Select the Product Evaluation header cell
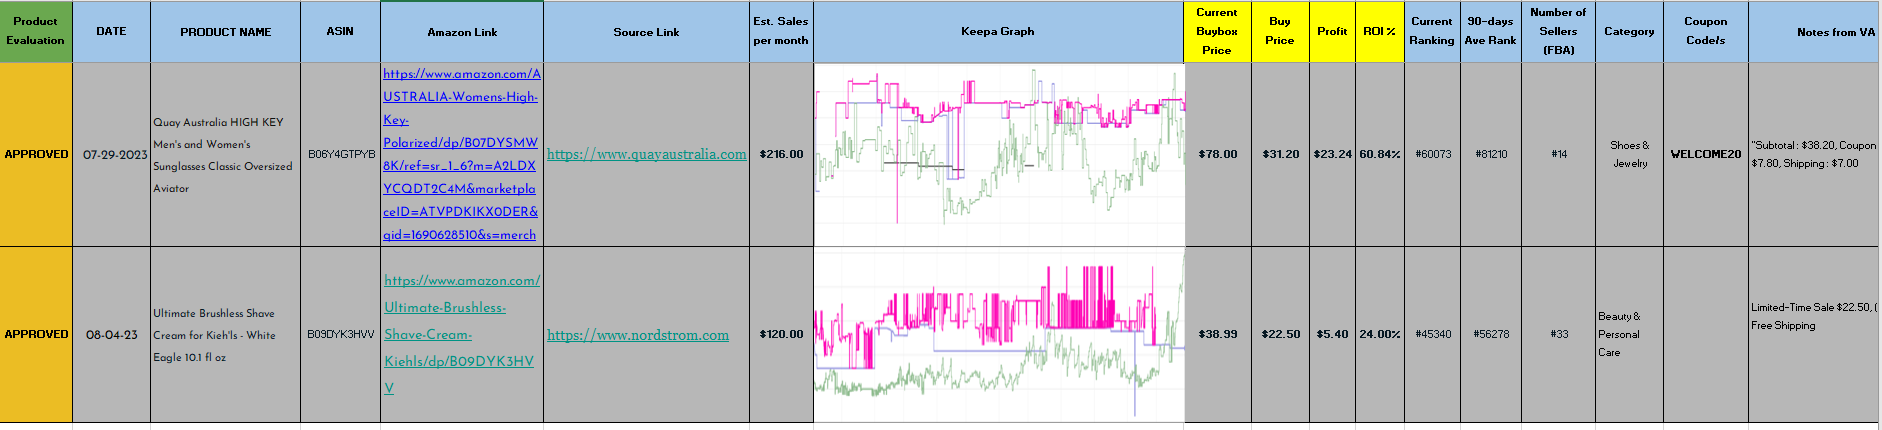Viewport: 1882px width, 430px height. point(36,31)
